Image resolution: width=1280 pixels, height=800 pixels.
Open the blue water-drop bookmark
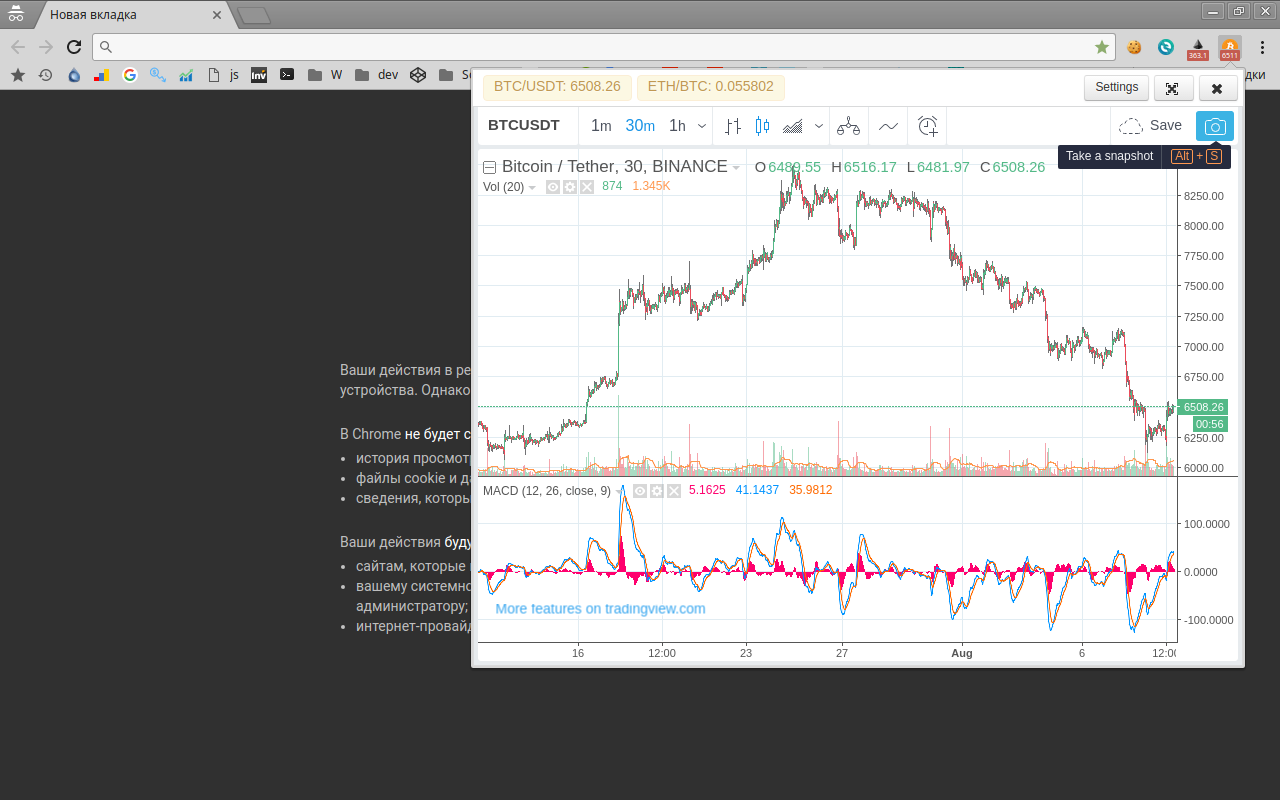pos(74,74)
